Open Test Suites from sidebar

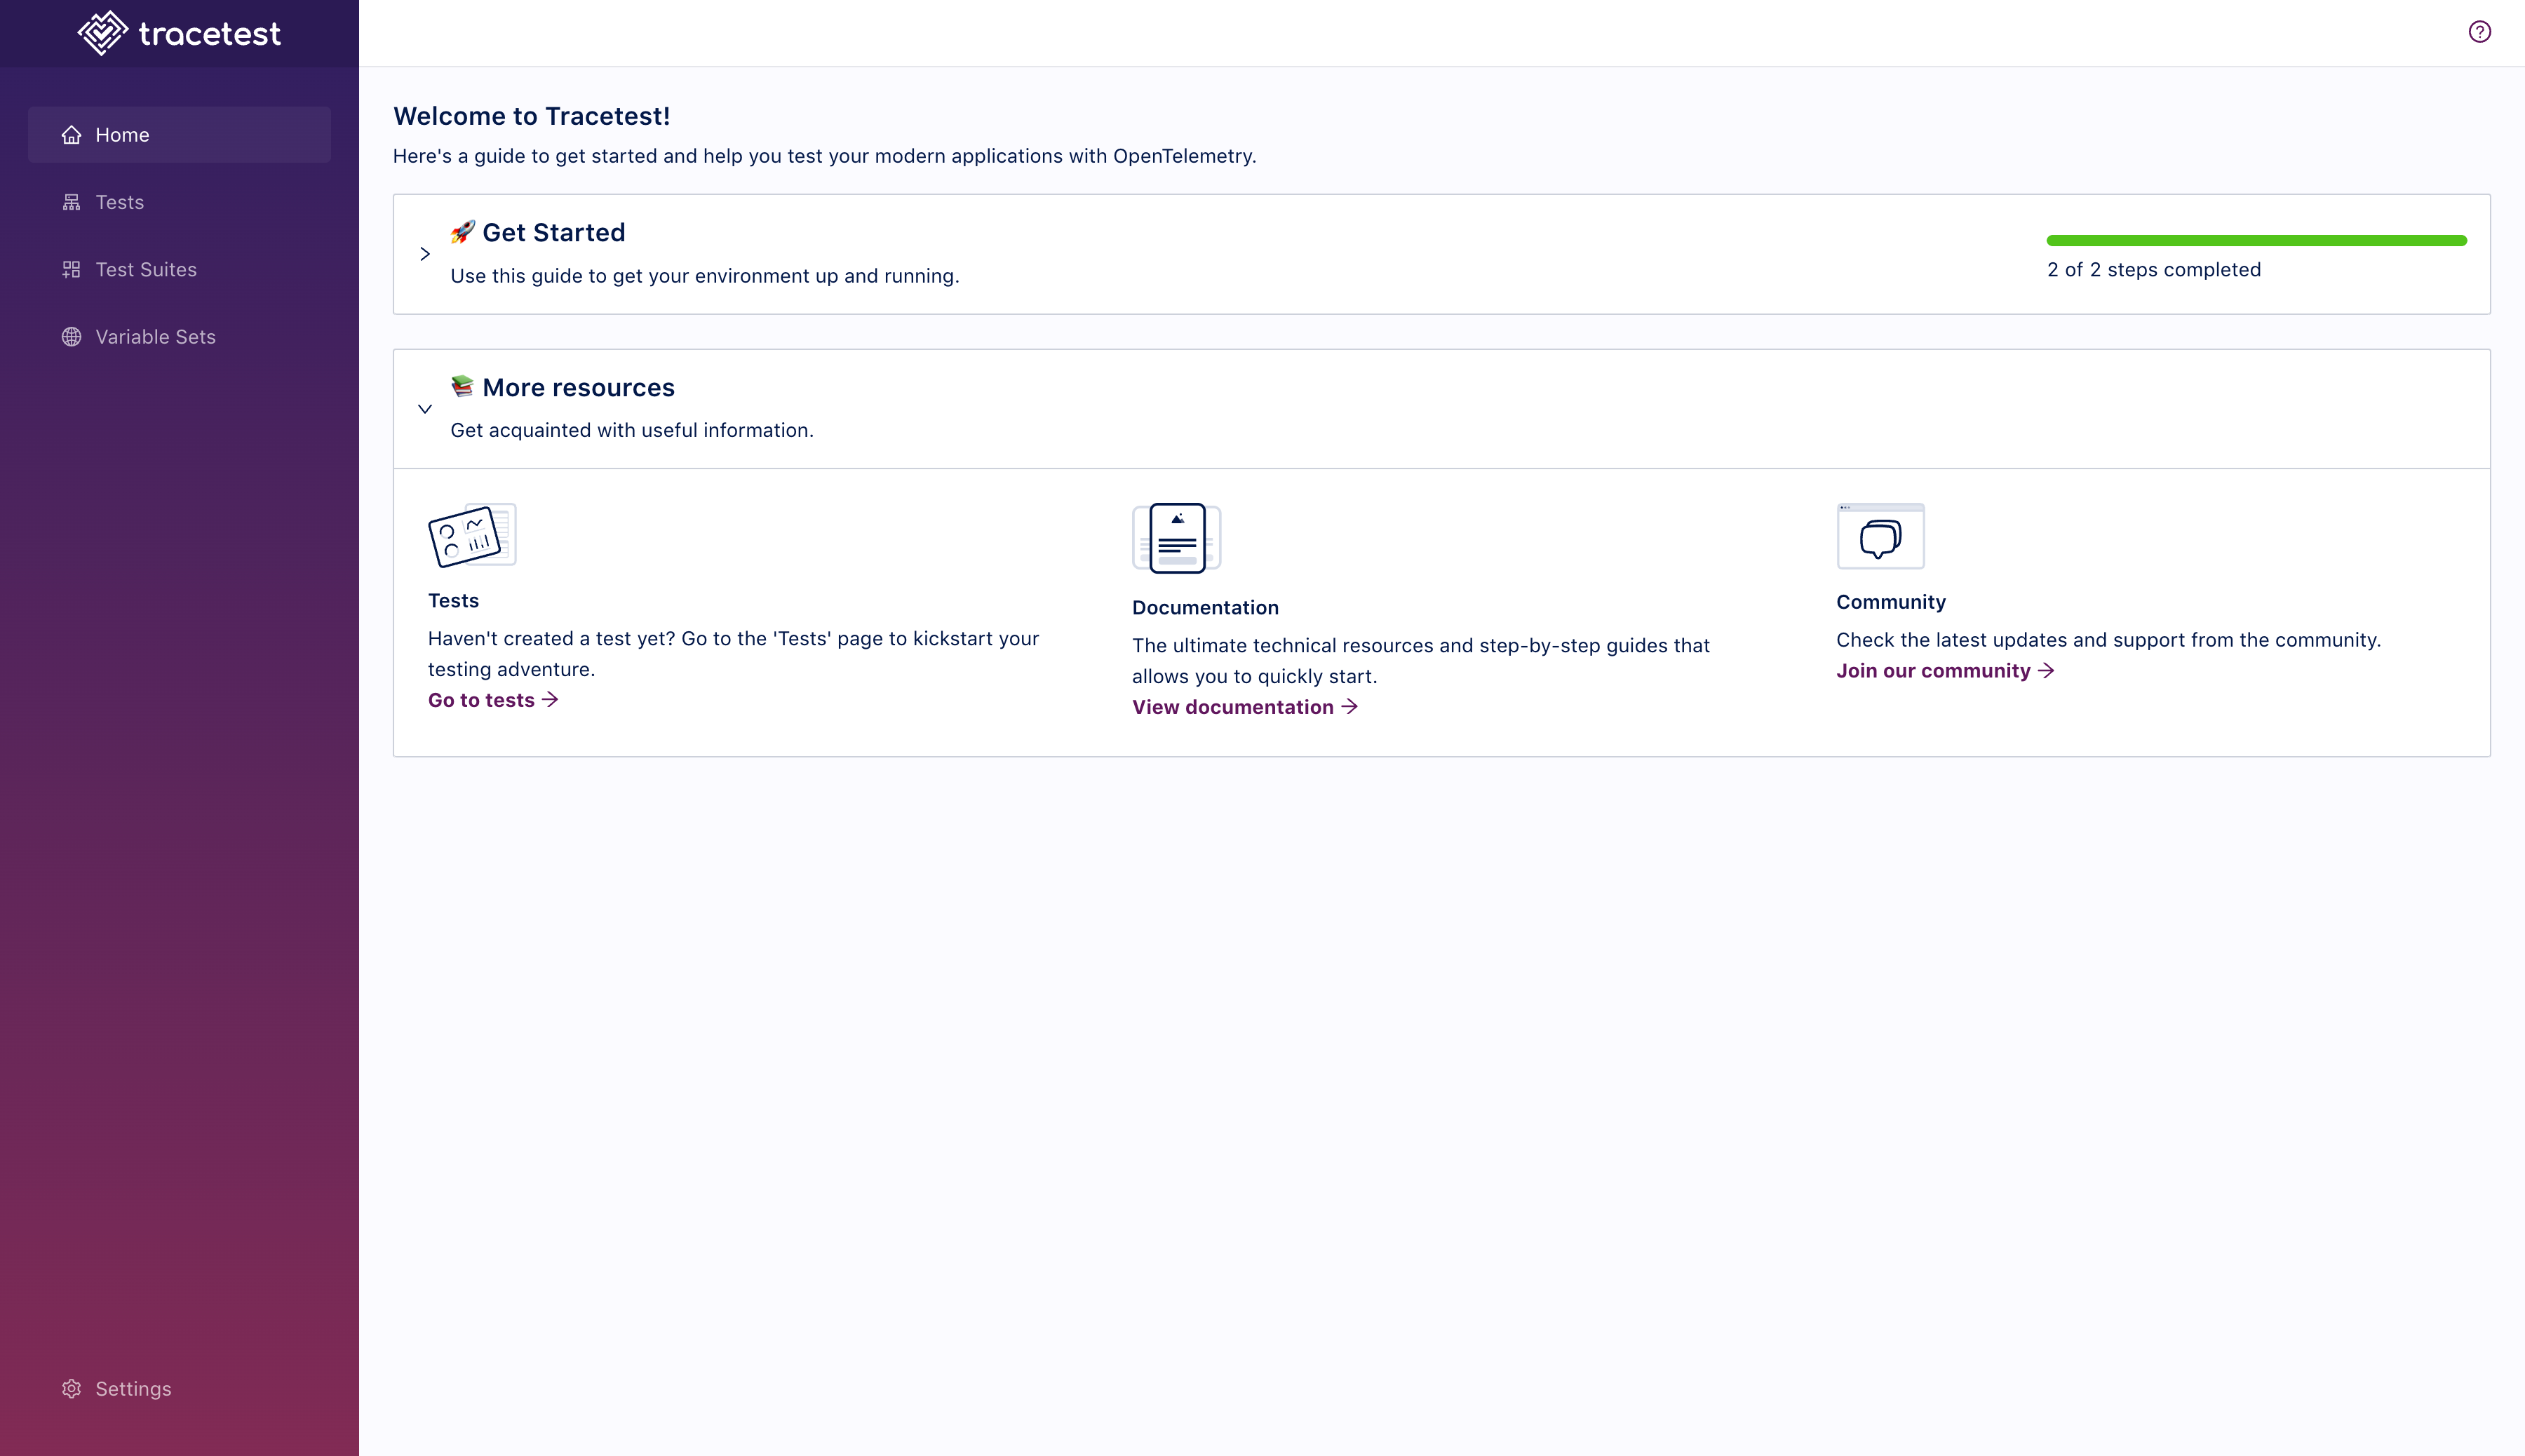[x=179, y=269]
